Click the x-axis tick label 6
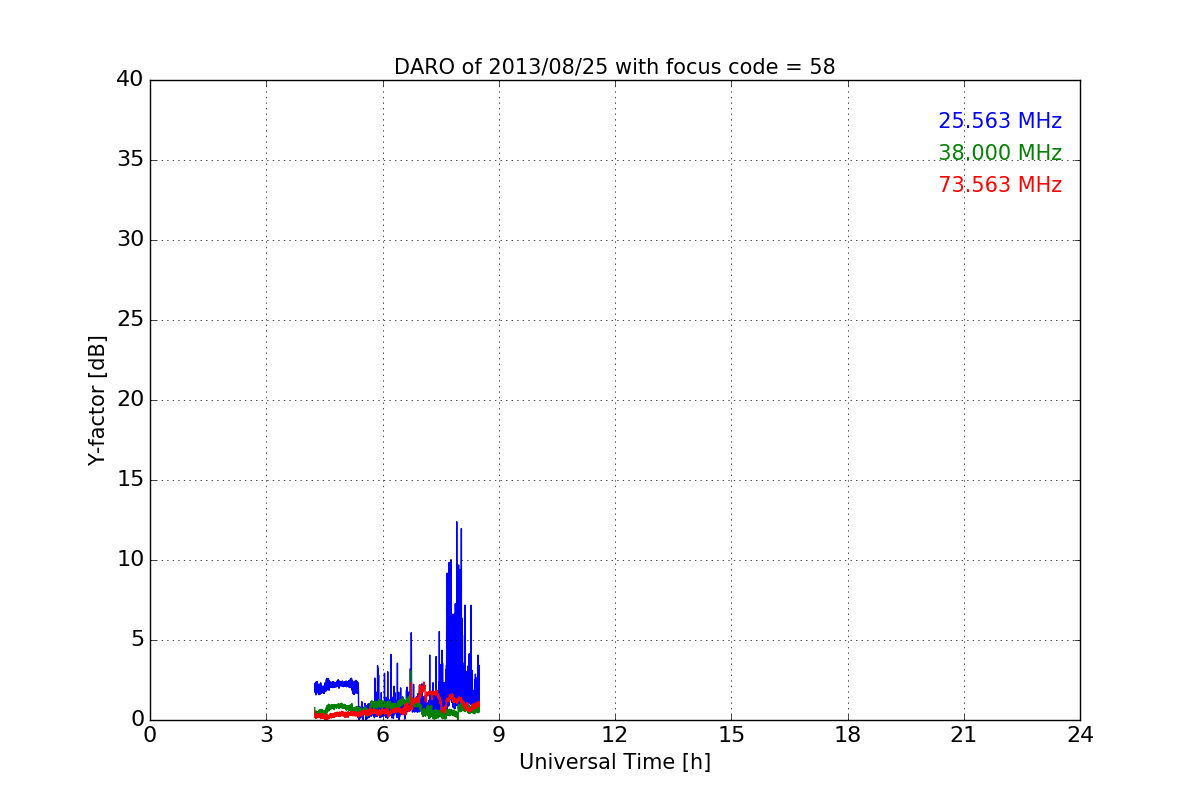 point(382,735)
